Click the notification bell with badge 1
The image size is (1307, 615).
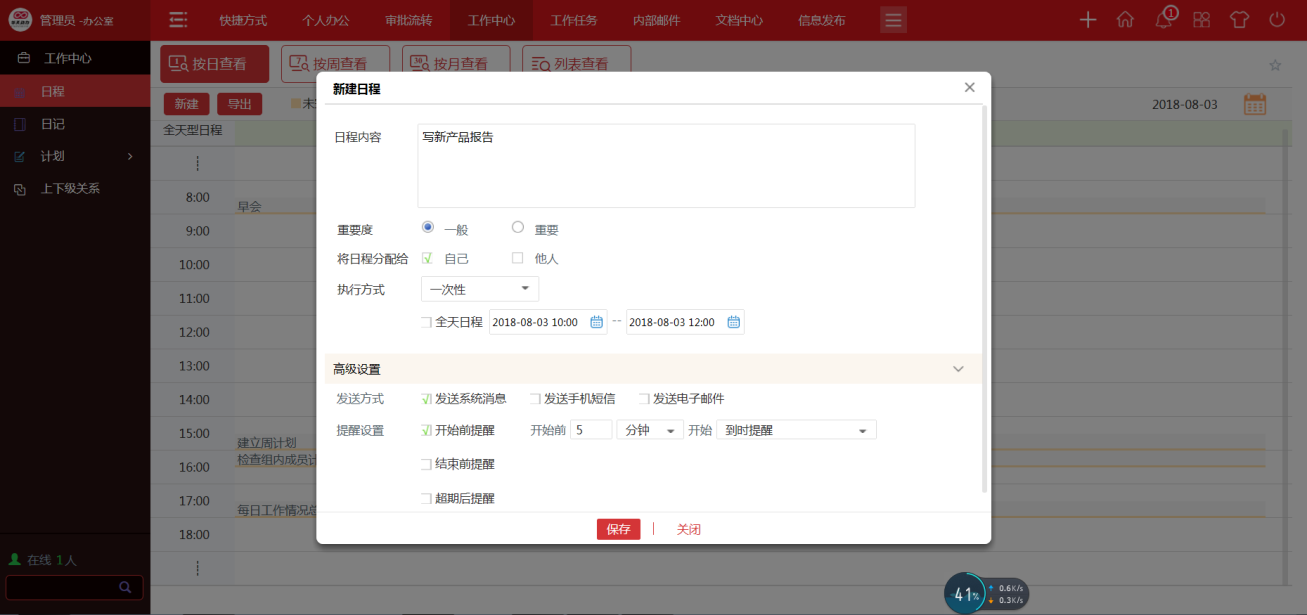point(1162,18)
